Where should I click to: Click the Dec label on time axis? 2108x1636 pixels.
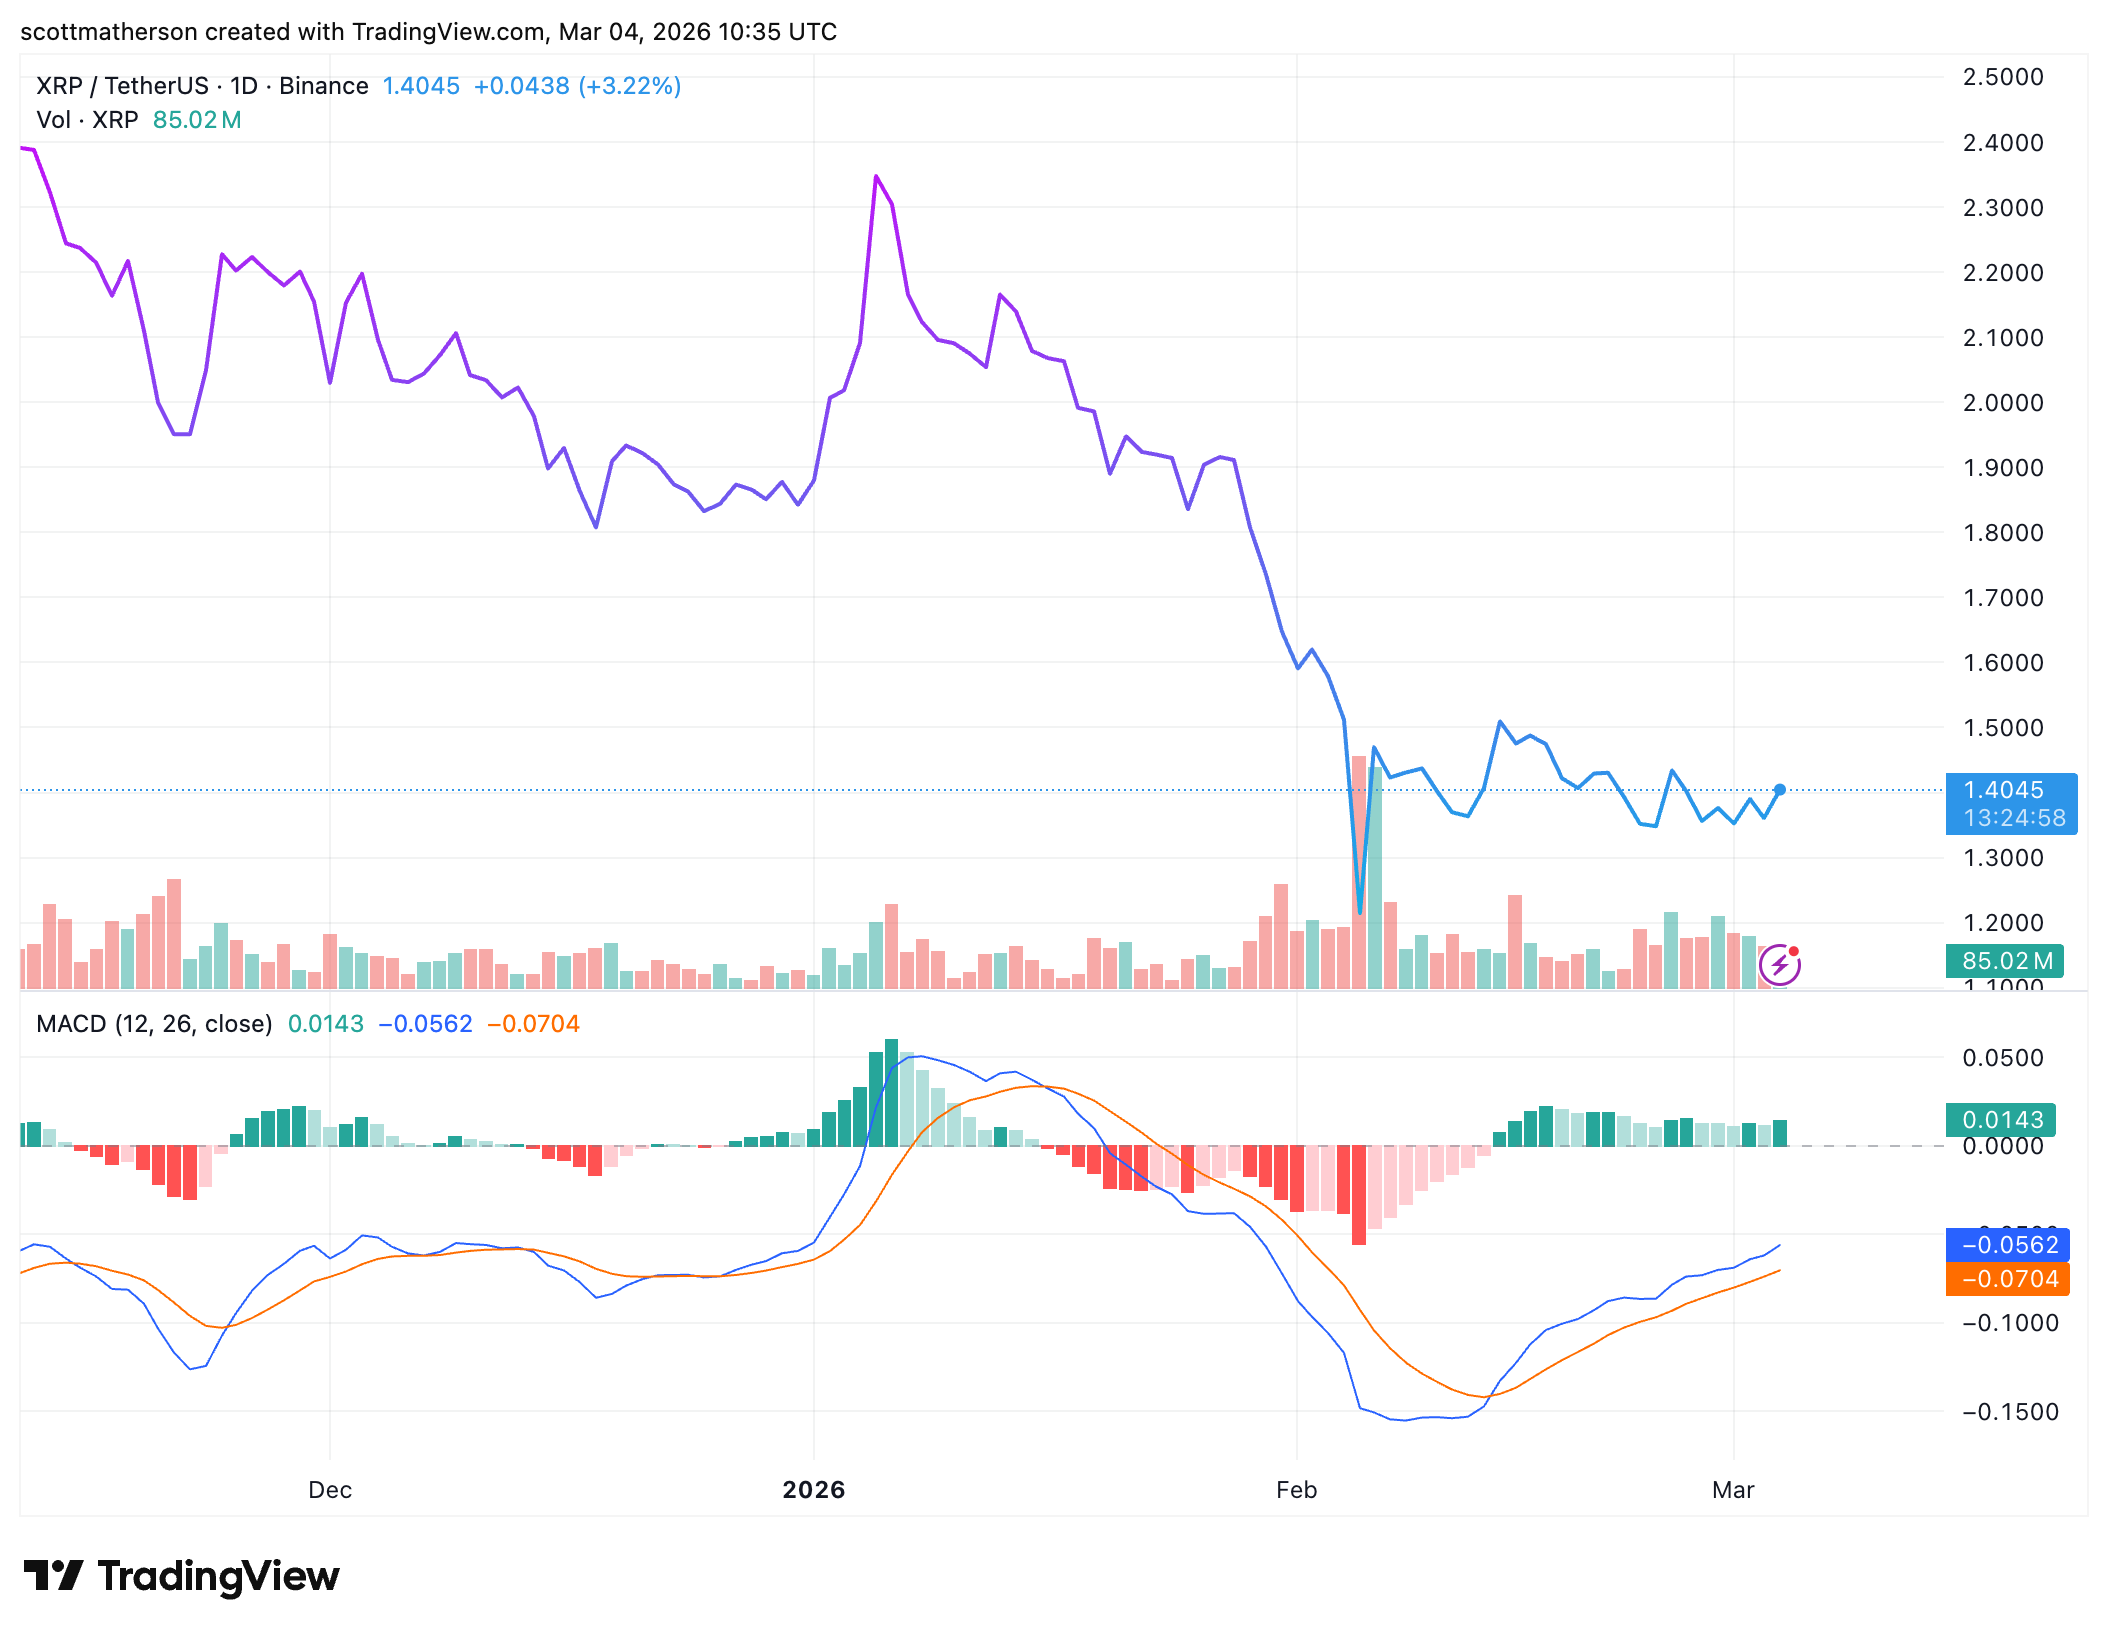[x=330, y=1490]
